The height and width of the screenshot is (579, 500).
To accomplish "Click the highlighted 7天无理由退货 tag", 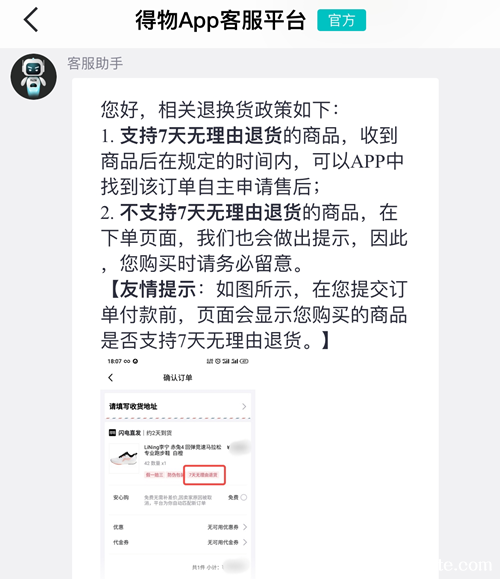I will 204,475.
